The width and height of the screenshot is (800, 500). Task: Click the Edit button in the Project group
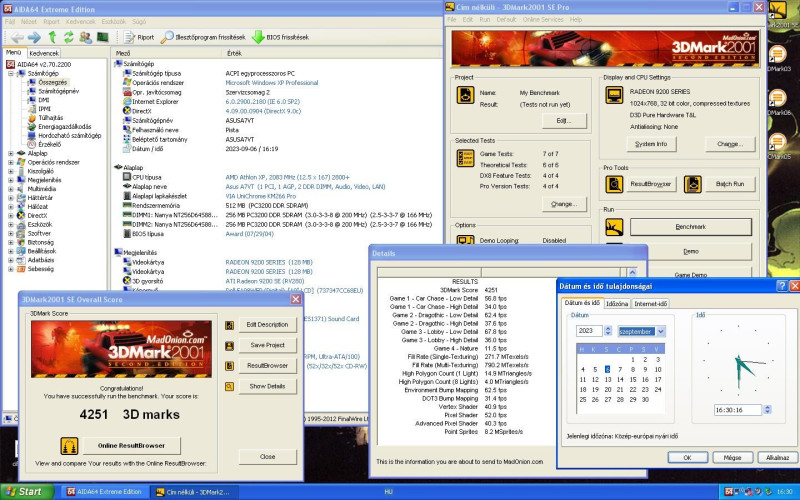coord(564,121)
